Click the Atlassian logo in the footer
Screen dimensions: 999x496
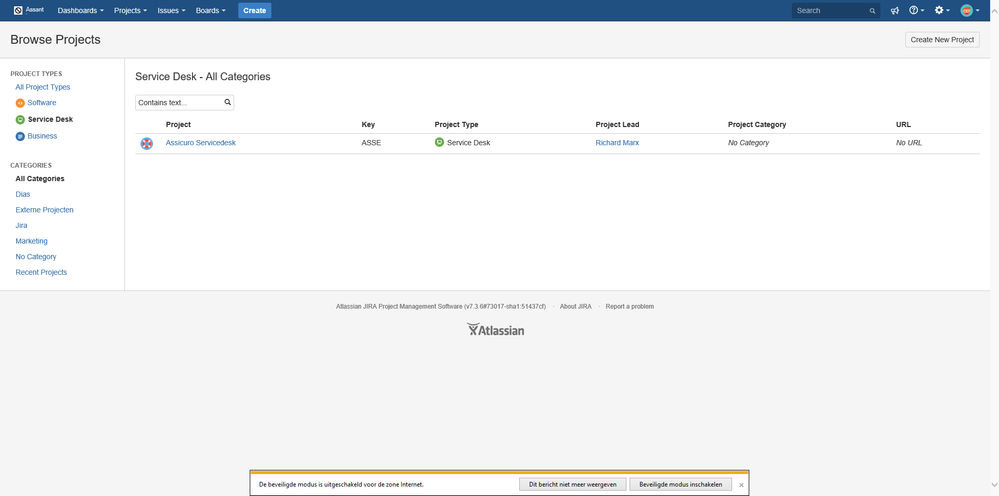pos(496,330)
